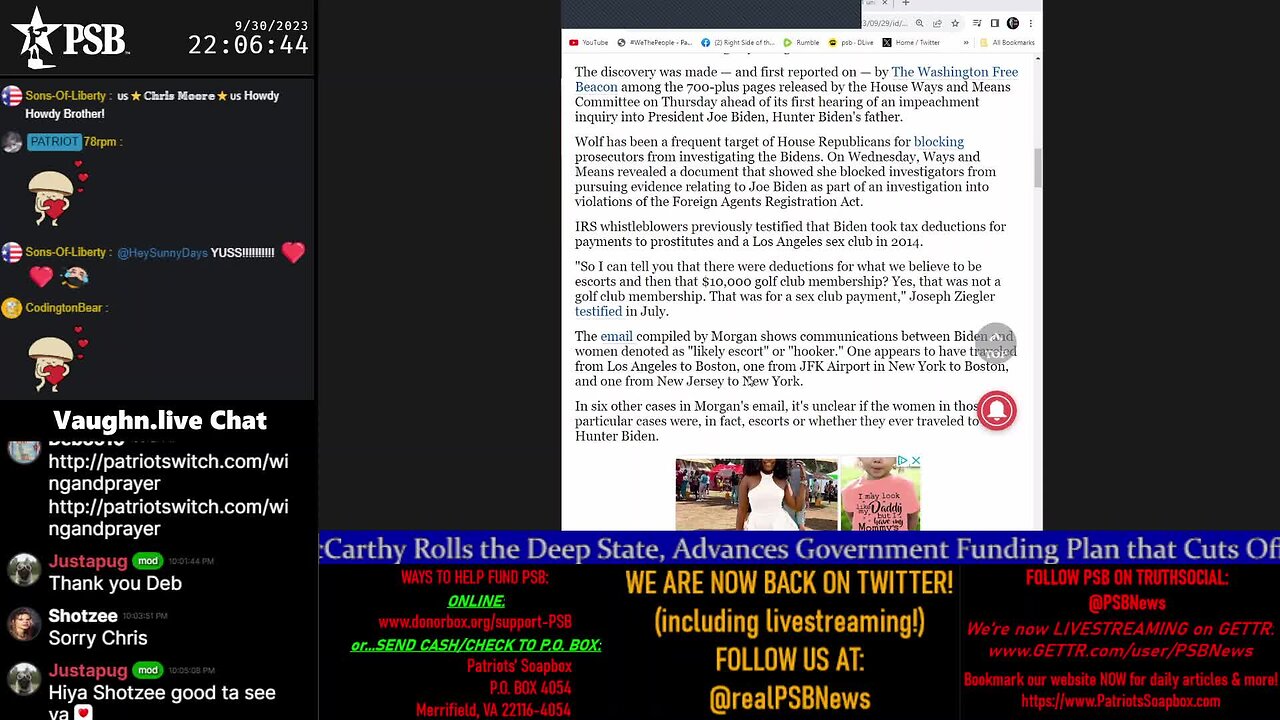The width and height of the screenshot is (1280, 720).
Task: Open the #WeThePeople bookmark
Action: [655, 43]
